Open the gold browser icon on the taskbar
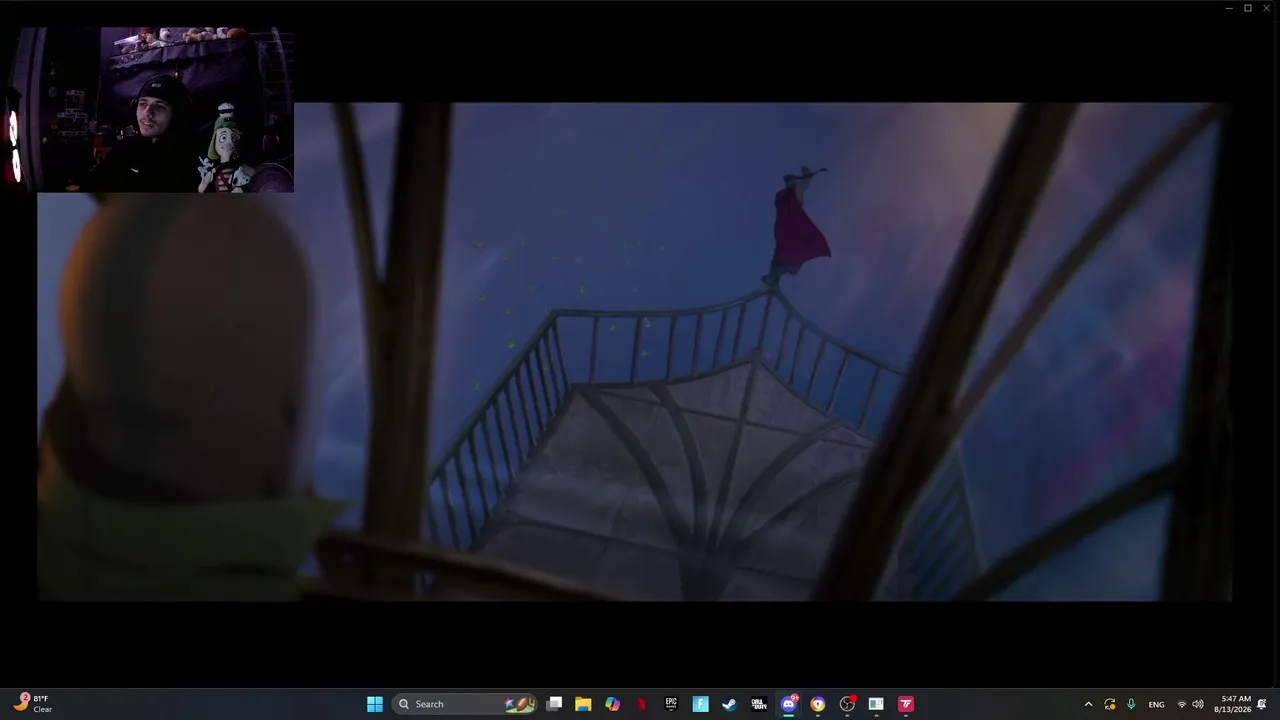 [x=817, y=704]
